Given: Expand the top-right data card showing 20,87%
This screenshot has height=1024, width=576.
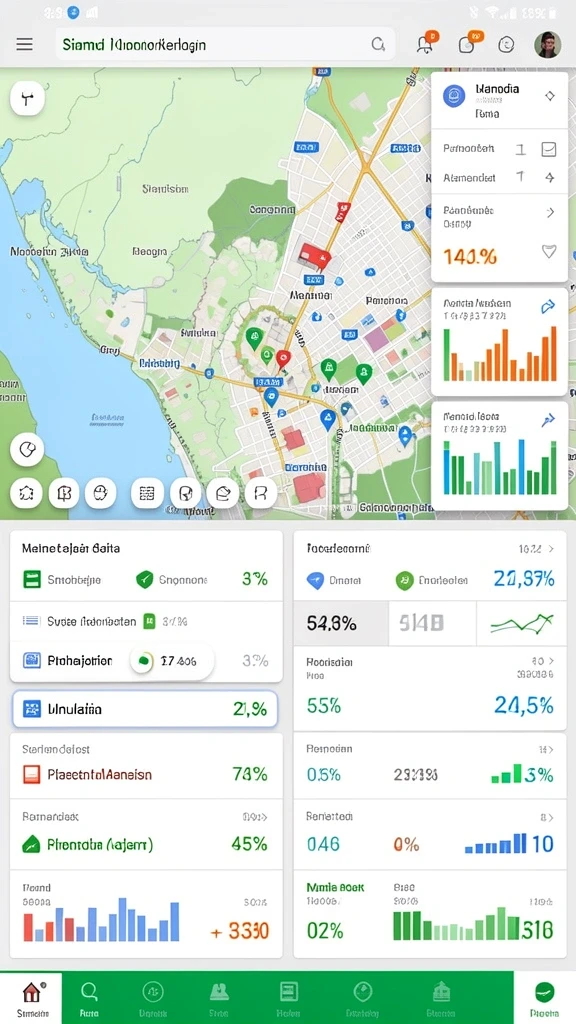Looking at the screenshot, I should tap(550, 549).
